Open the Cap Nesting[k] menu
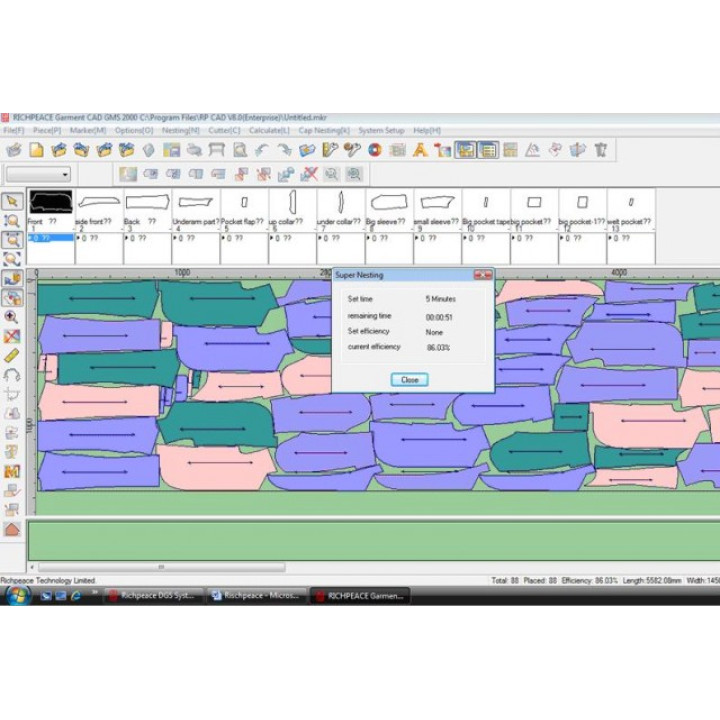Image resolution: width=720 pixels, height=720 pixels. point(324,130)
